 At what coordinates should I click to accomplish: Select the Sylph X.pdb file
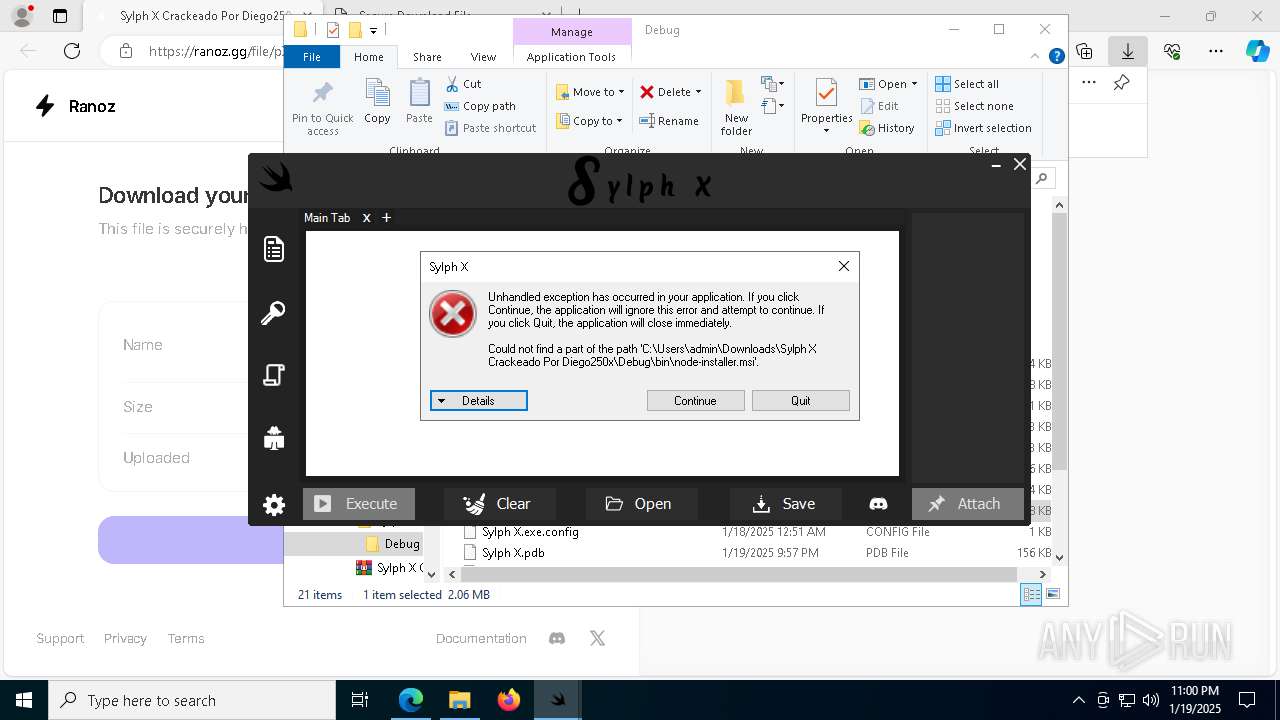click(x=513, y=553)
